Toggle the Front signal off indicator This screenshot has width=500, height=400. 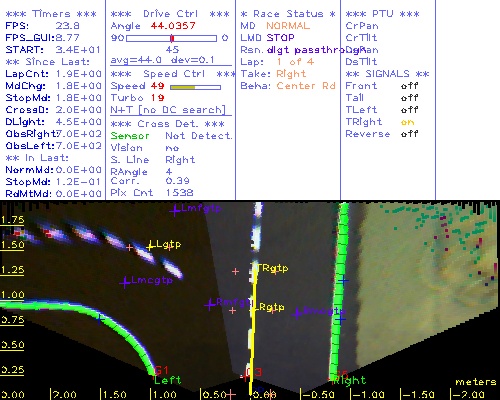coord(409,86)
